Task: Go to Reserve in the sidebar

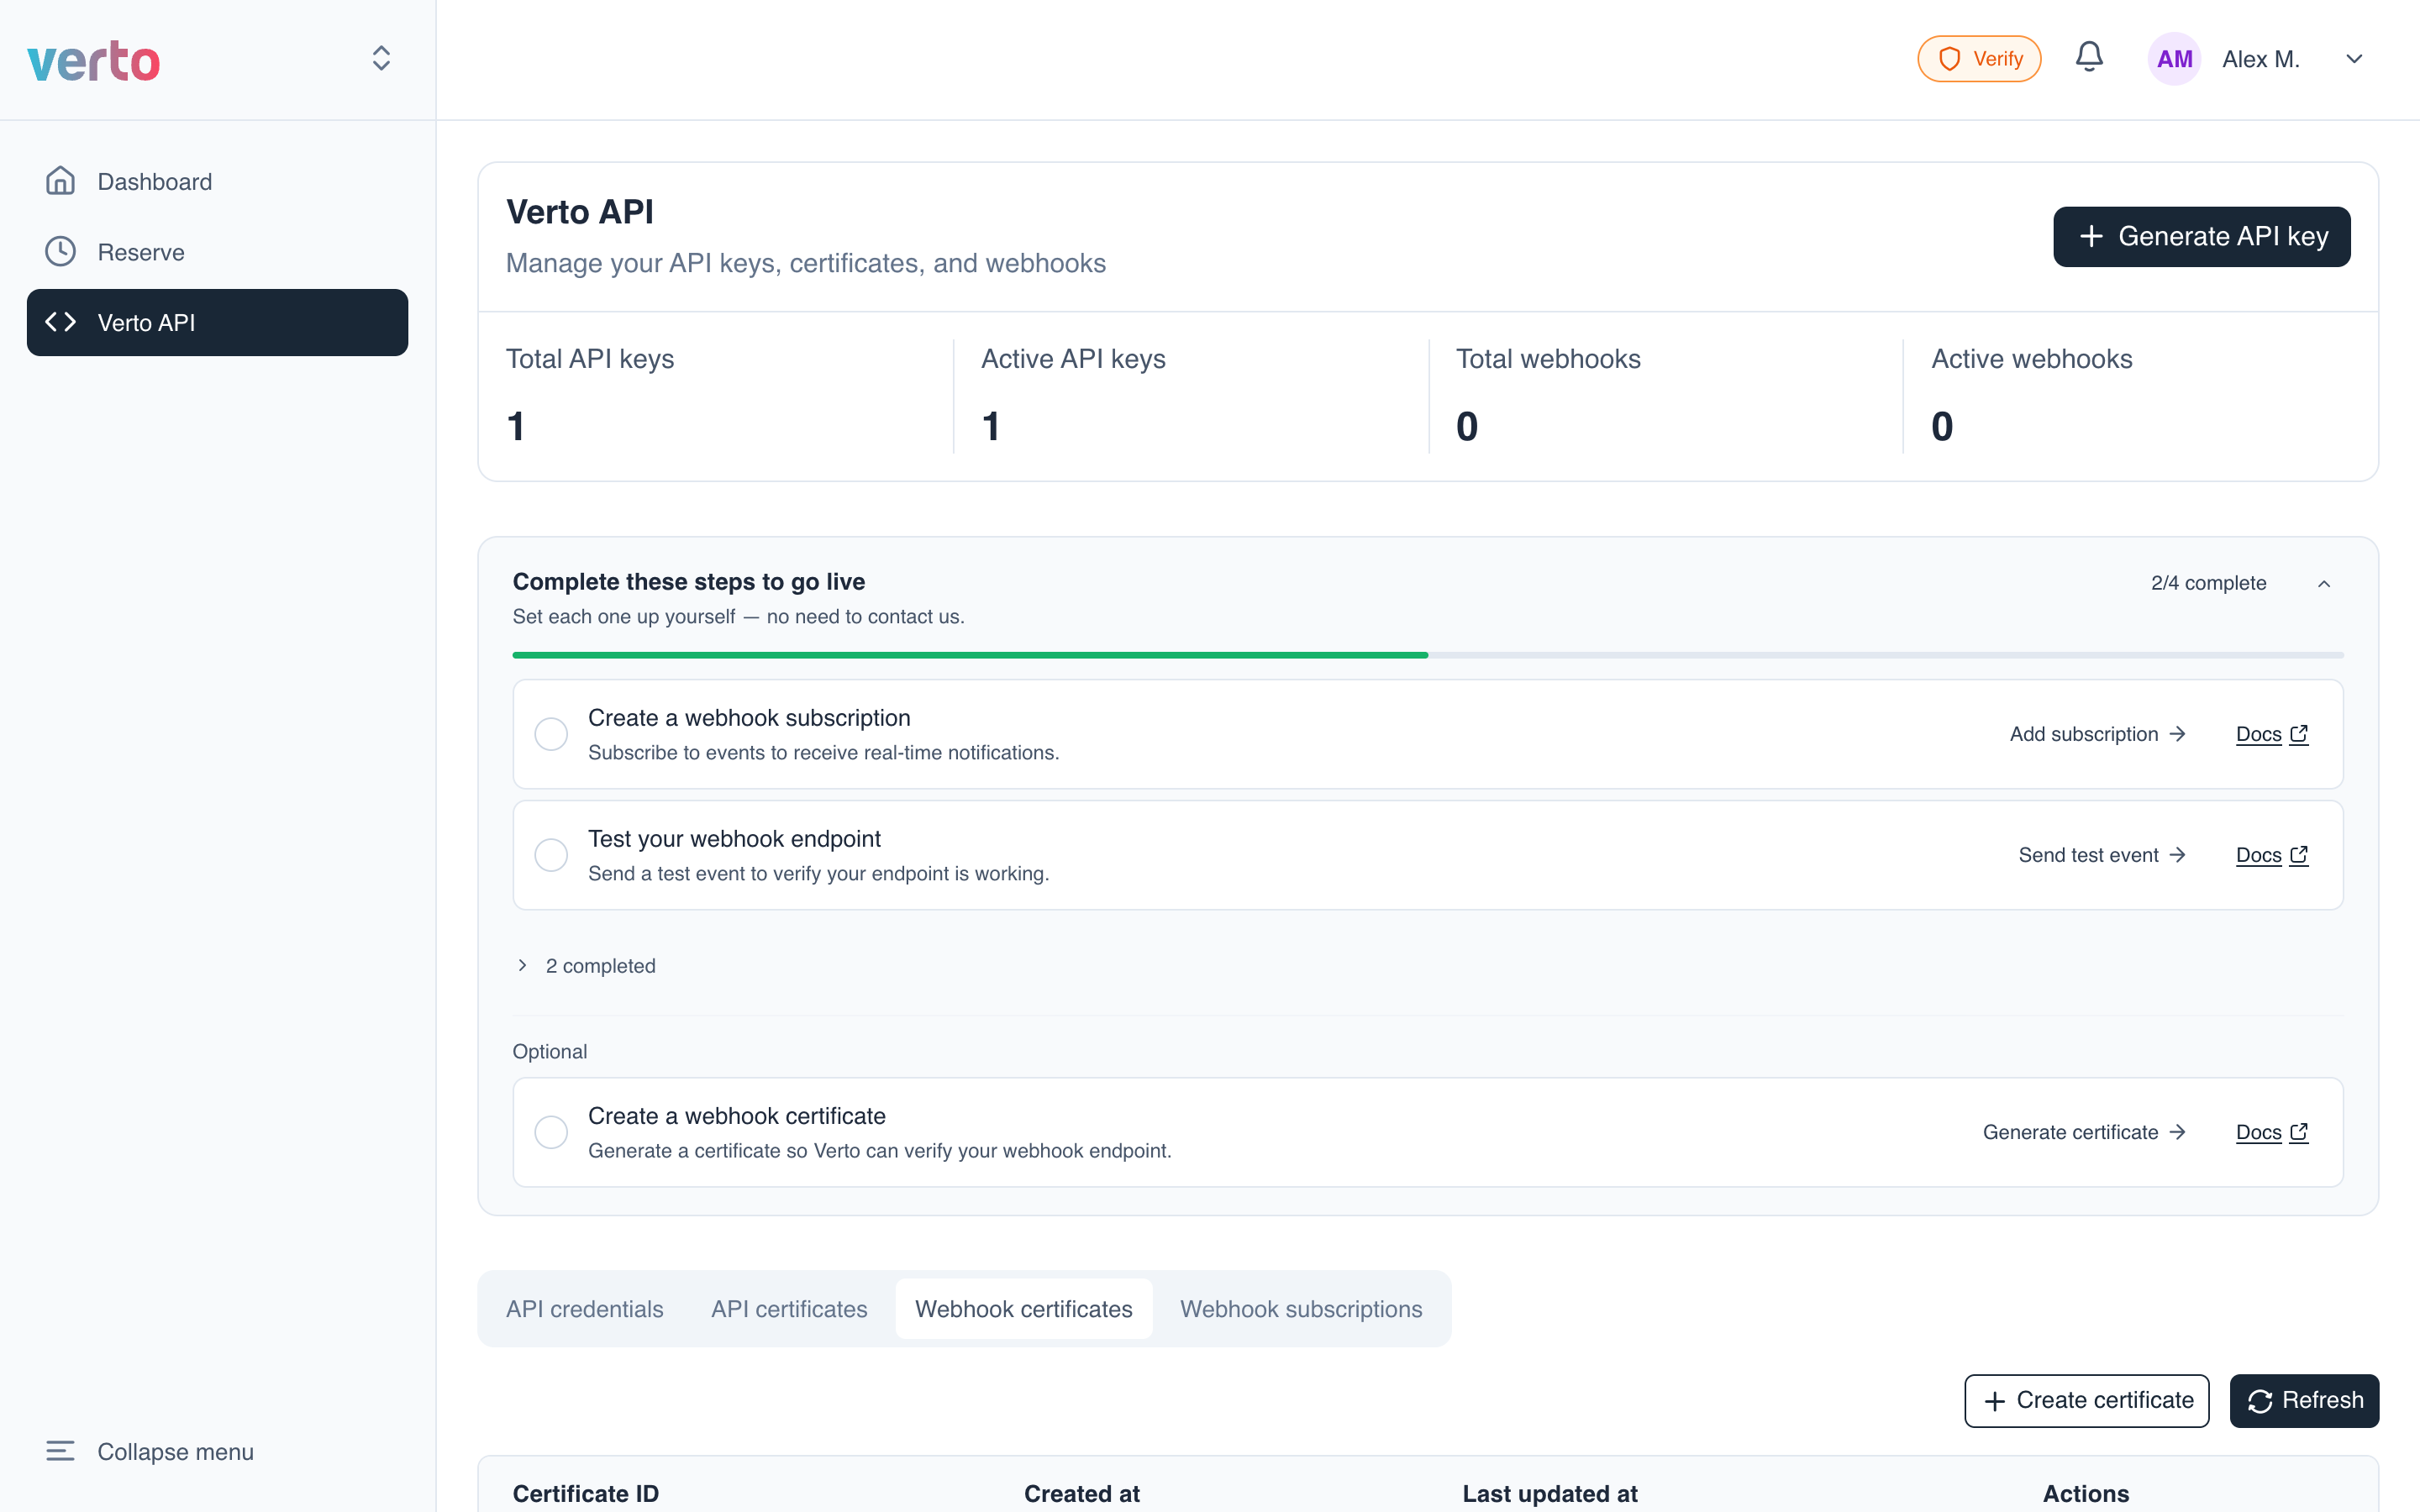Action: pos(217,251)
